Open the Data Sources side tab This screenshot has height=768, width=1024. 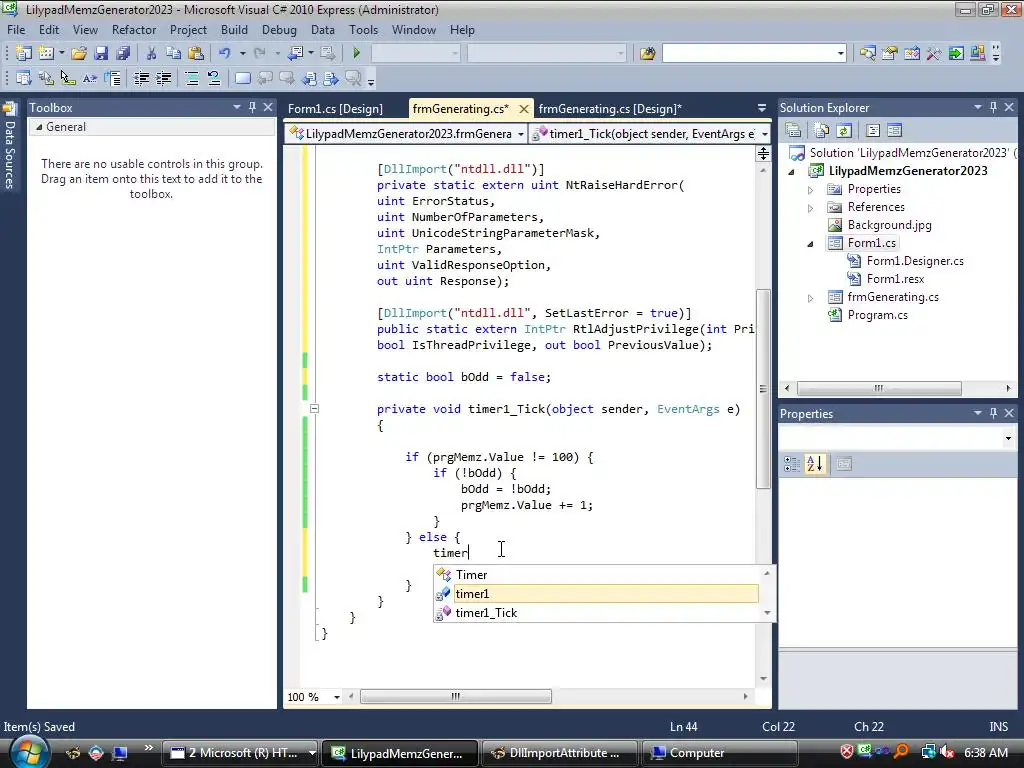pyautogui.click(x=9, y=146)
